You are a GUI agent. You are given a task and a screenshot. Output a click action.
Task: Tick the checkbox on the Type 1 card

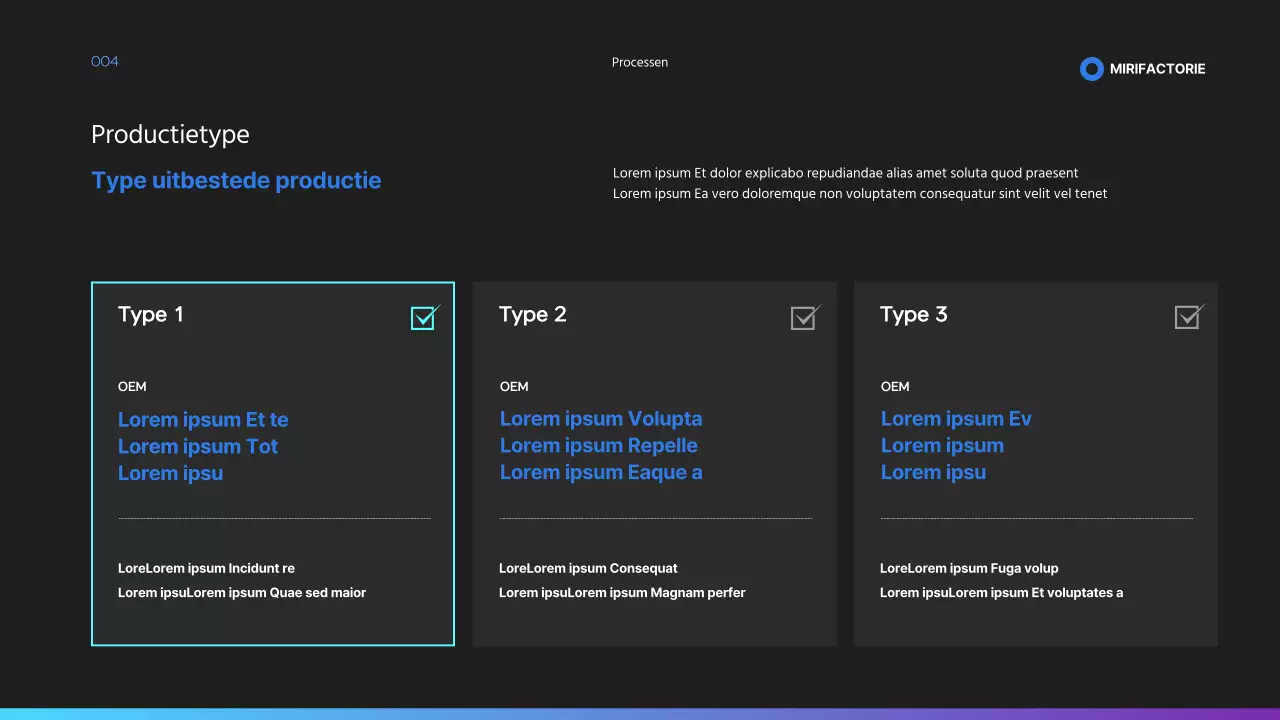[423, 318]
